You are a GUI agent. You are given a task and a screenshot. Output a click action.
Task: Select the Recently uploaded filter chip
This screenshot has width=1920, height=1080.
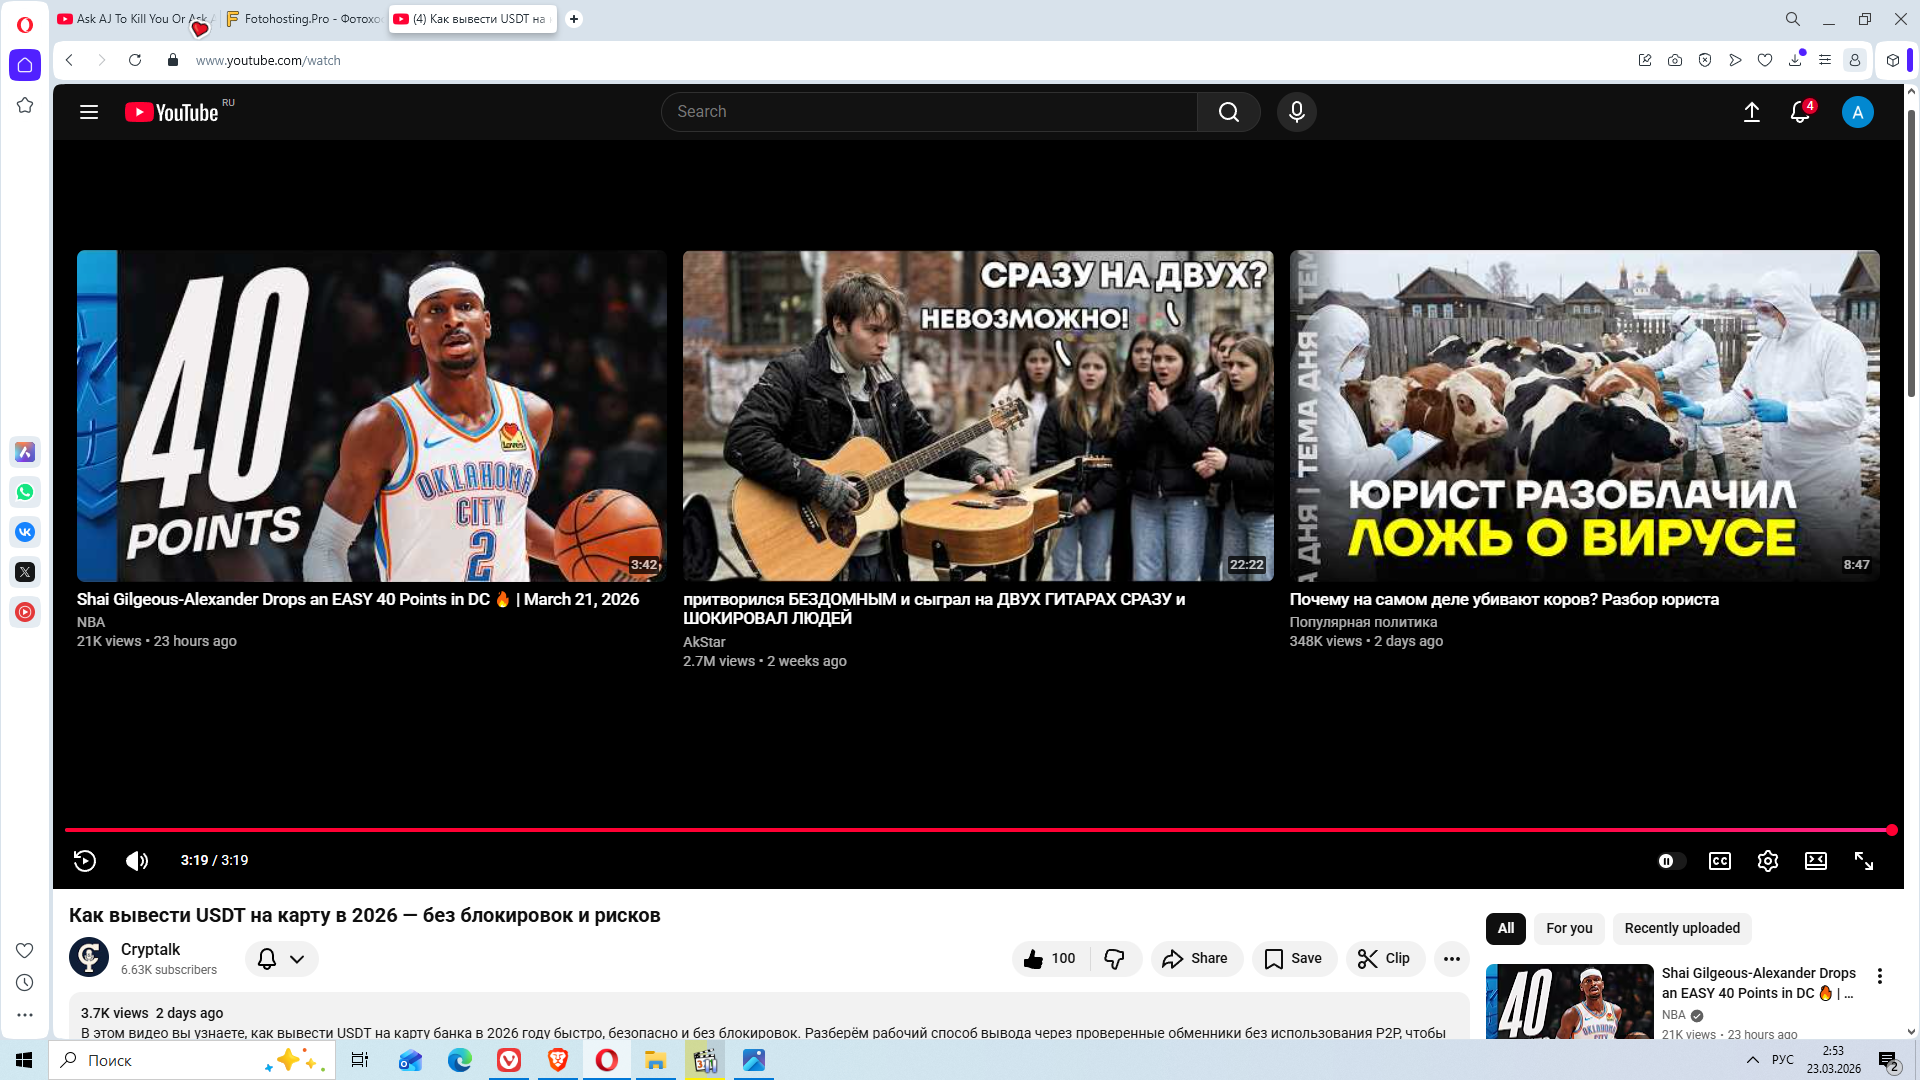[1681, 928]
